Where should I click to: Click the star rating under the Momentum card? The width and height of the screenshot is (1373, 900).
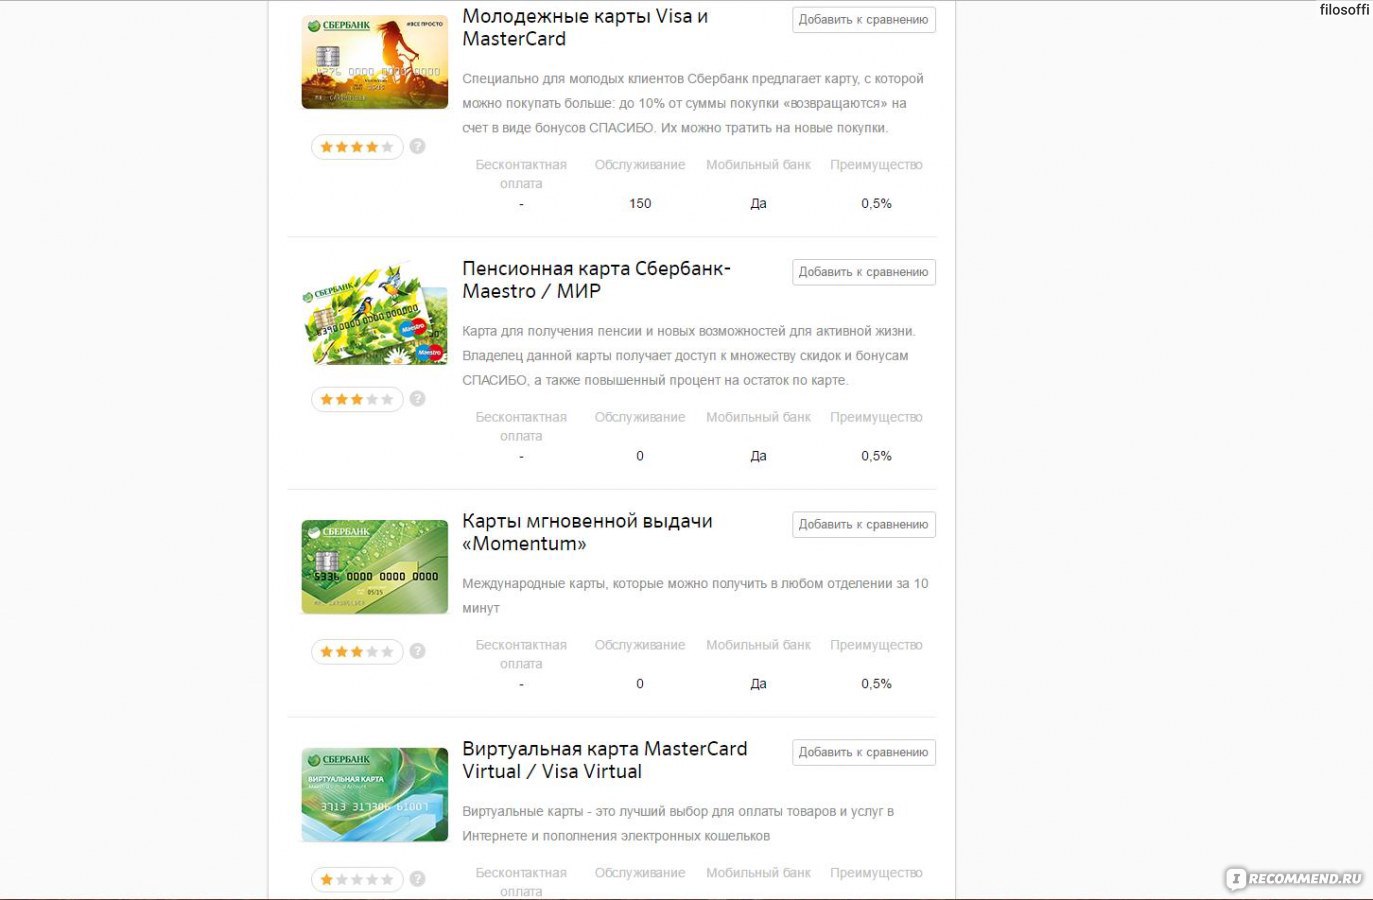(357, 651)
